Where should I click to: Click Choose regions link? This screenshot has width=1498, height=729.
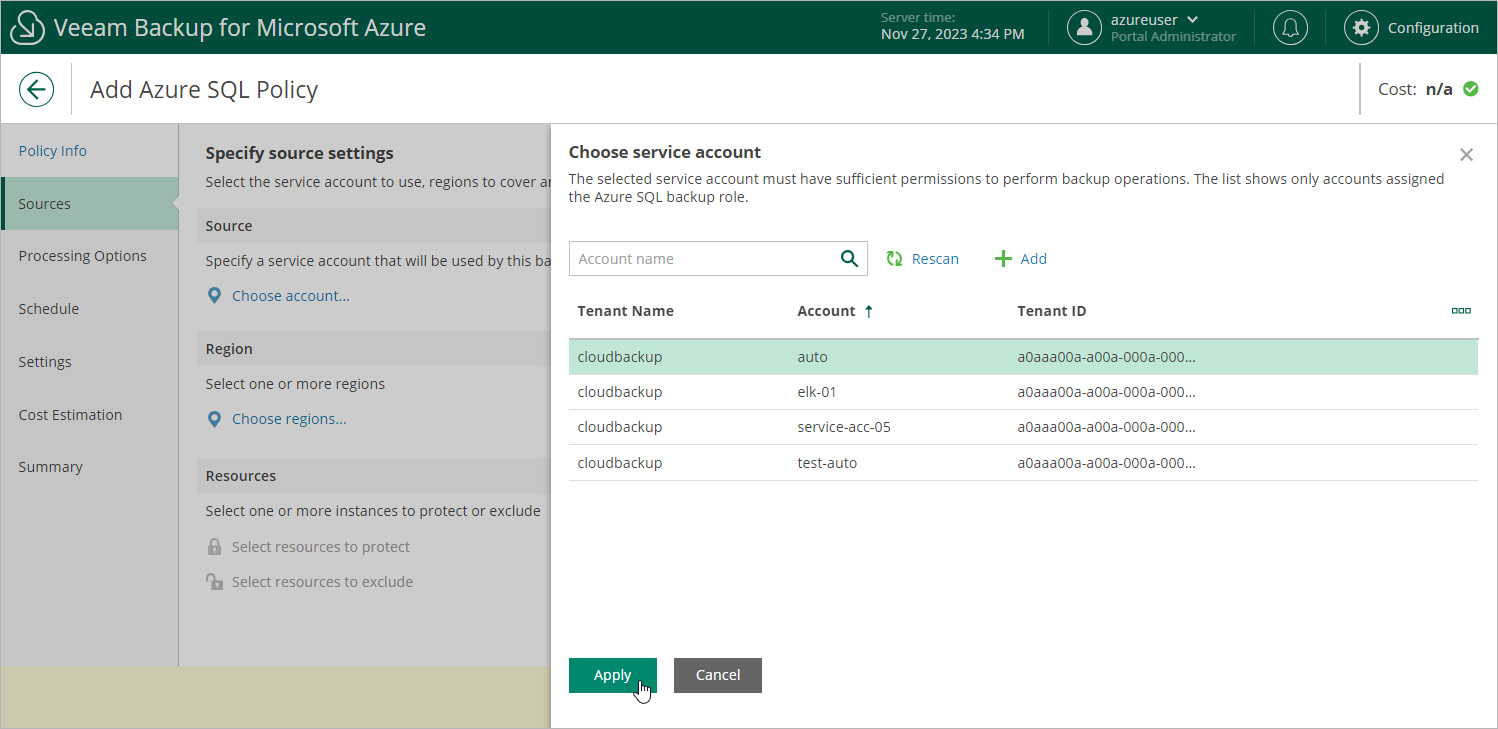[x=289, y=419]
